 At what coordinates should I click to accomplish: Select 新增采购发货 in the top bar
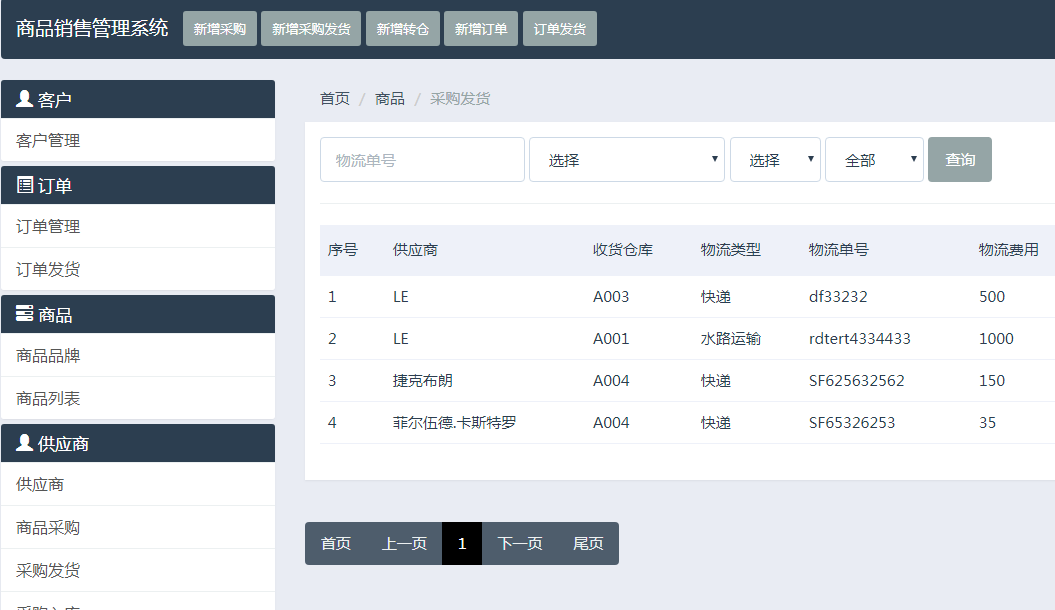tap(311, 29)
